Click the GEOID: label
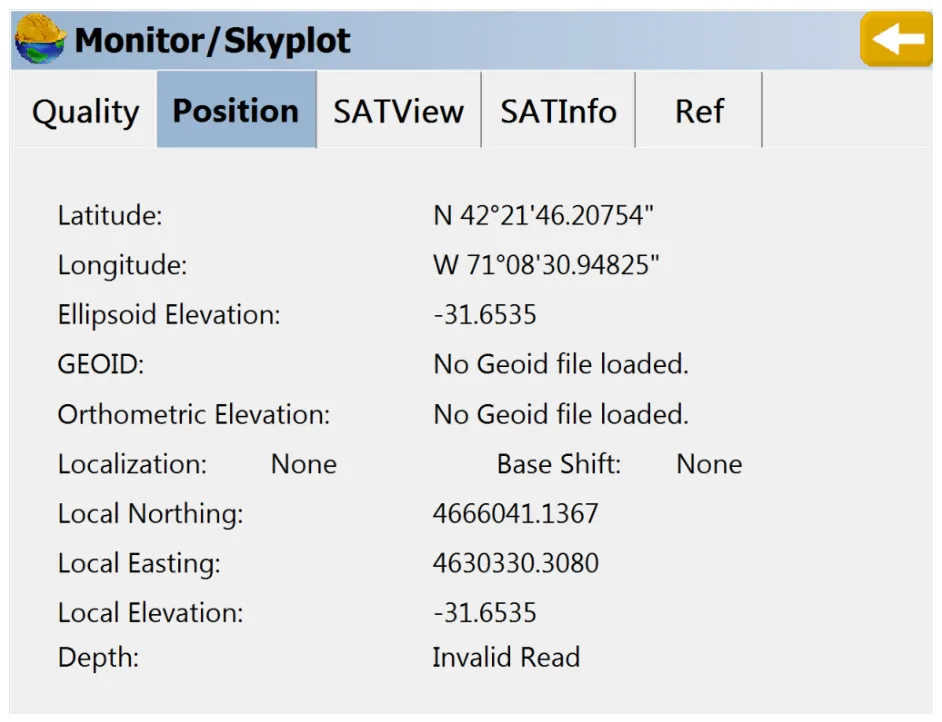Image resolution: width=942 pixels, height=722 pixels. tap(101, 364)
